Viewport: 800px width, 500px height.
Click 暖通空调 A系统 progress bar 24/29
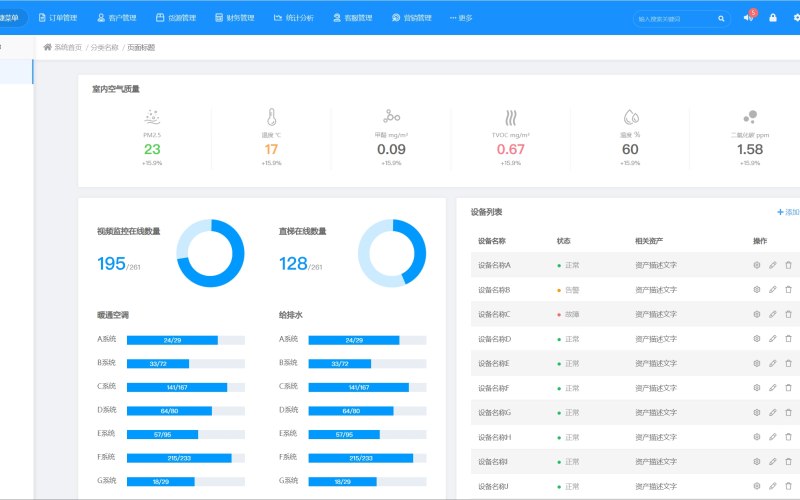[x=186, y=340]
